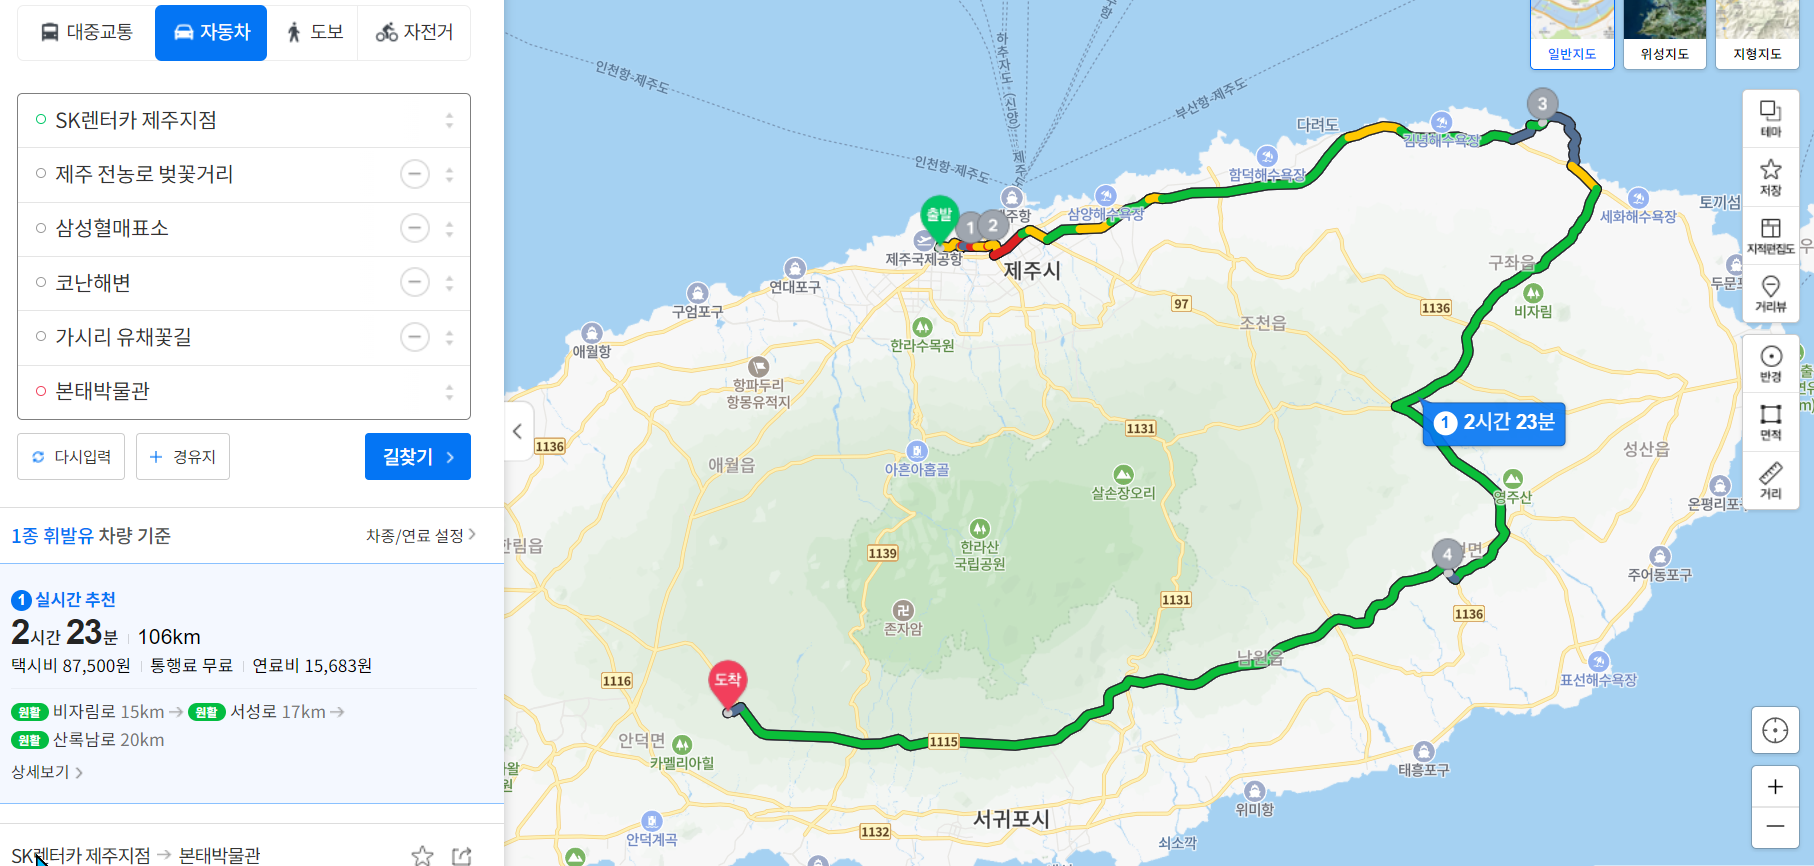Click the 길찾기 find route button
The height and width of the screenshot is (866, 1814).
[x=418, y=457]
